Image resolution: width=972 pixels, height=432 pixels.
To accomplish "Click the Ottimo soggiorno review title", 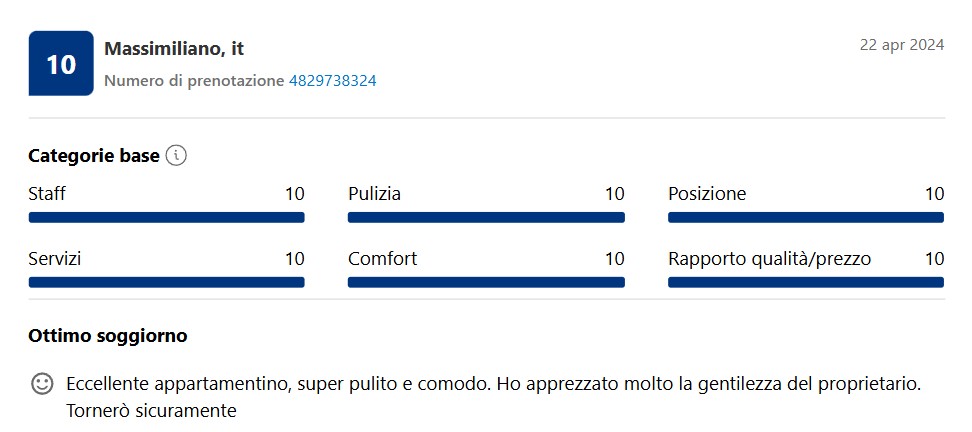I will (108, 337).
